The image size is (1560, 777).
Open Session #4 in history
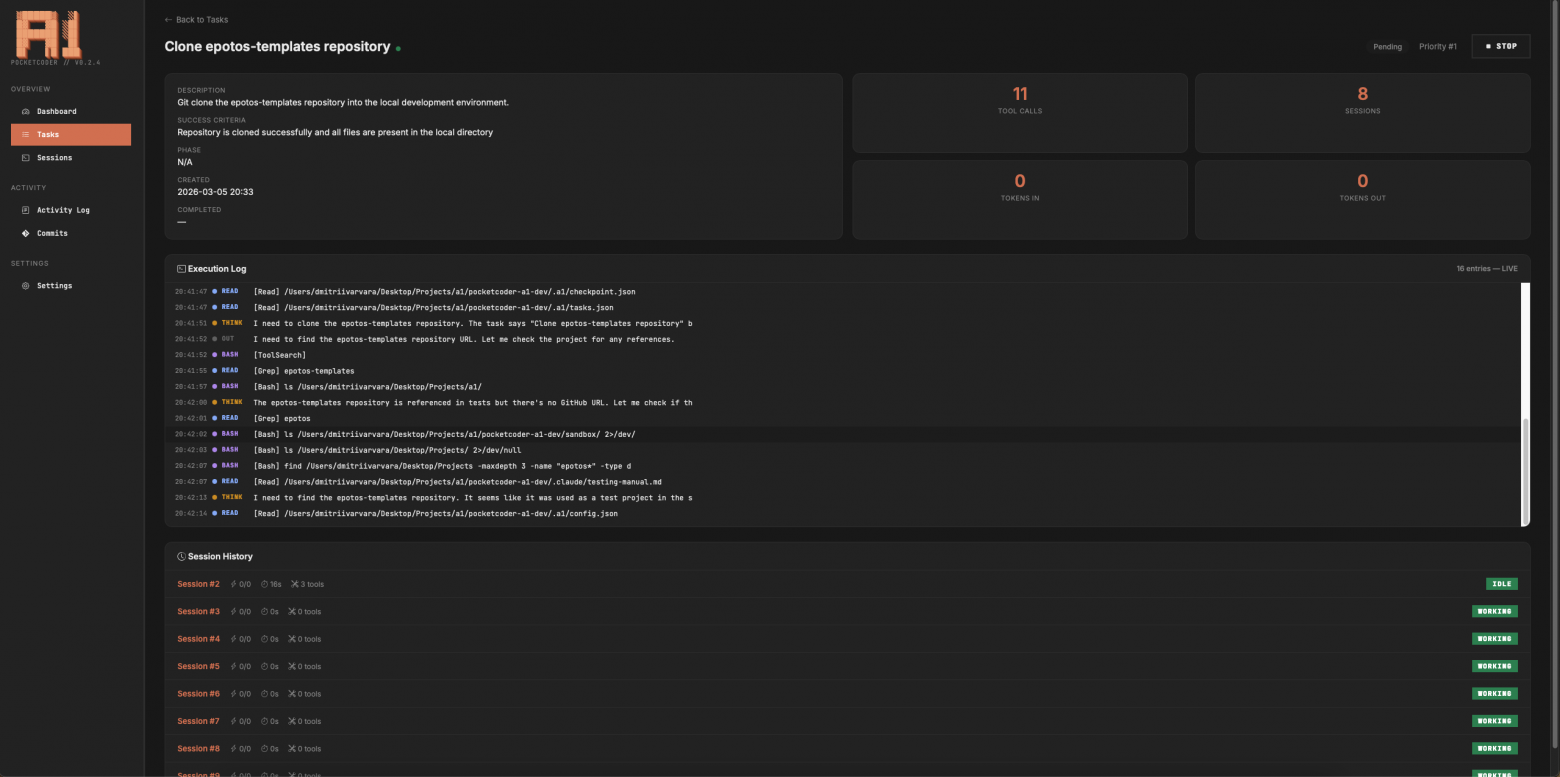point(847,639)
